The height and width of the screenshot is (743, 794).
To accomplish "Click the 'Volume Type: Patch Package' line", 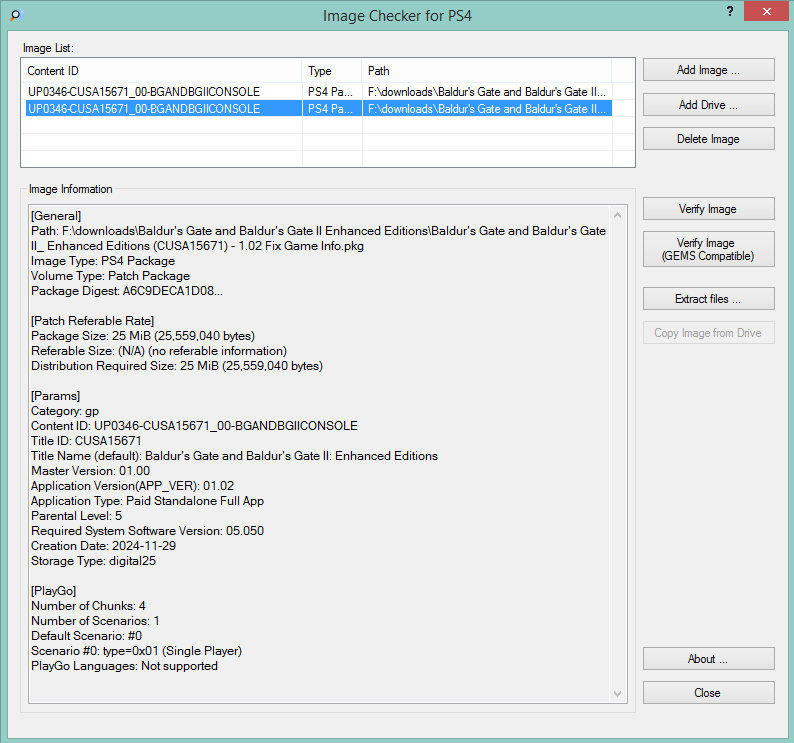I will point(110,276).
